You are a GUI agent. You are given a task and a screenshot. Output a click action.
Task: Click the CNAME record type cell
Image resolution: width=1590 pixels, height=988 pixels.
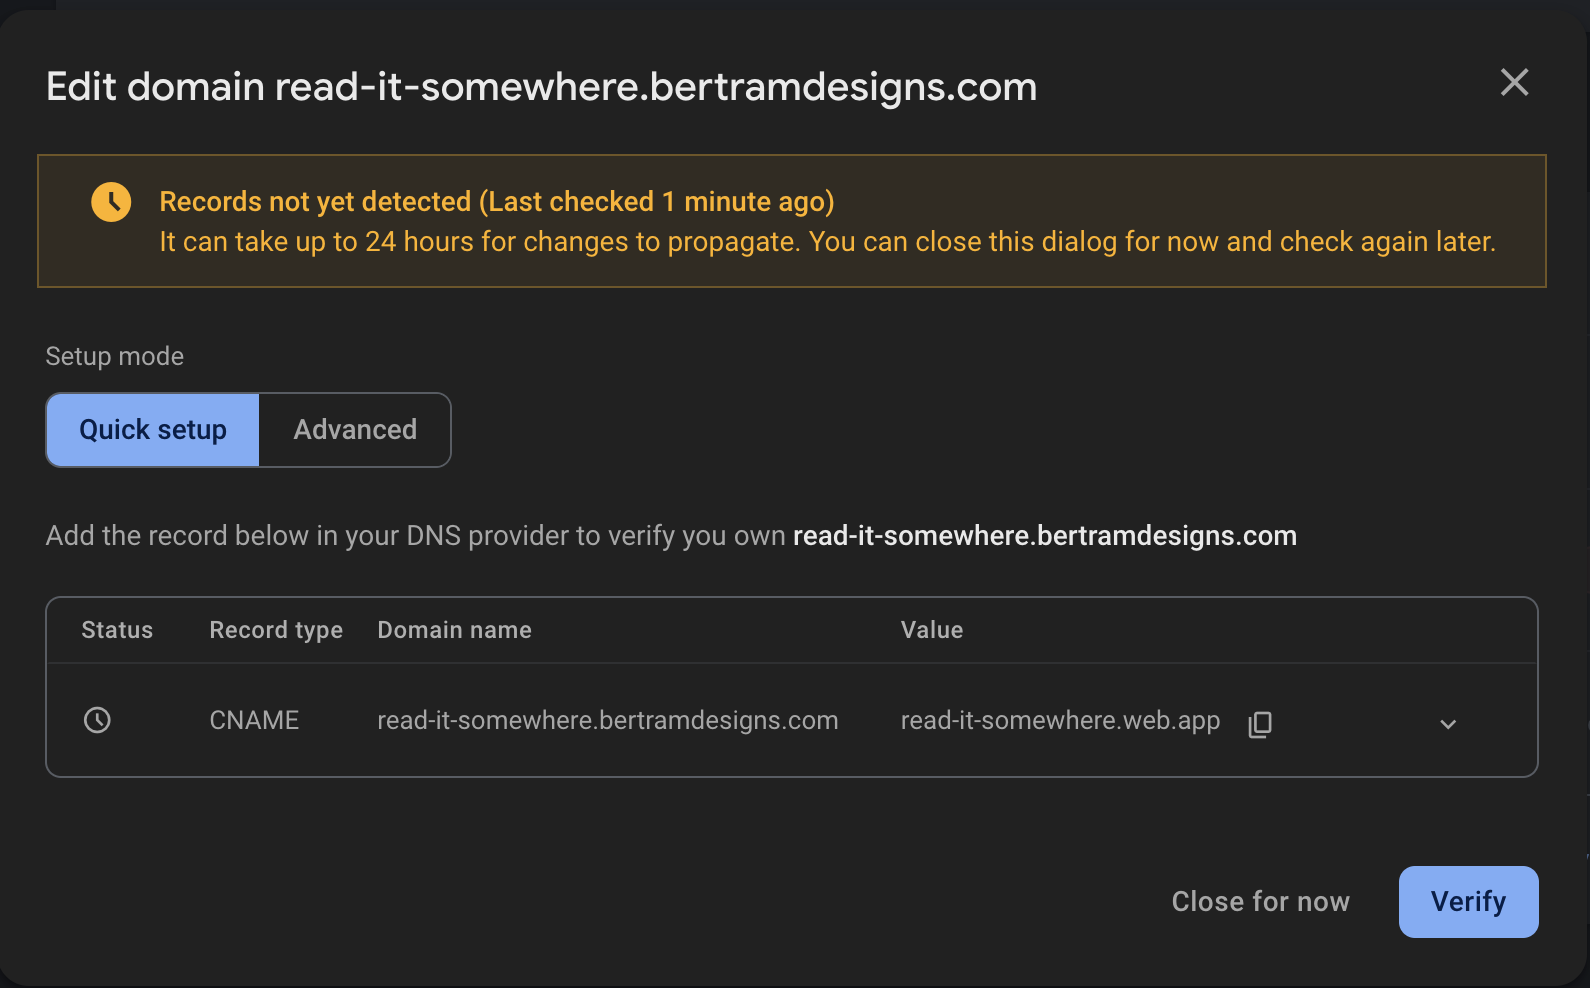click(x=254, y=720)
